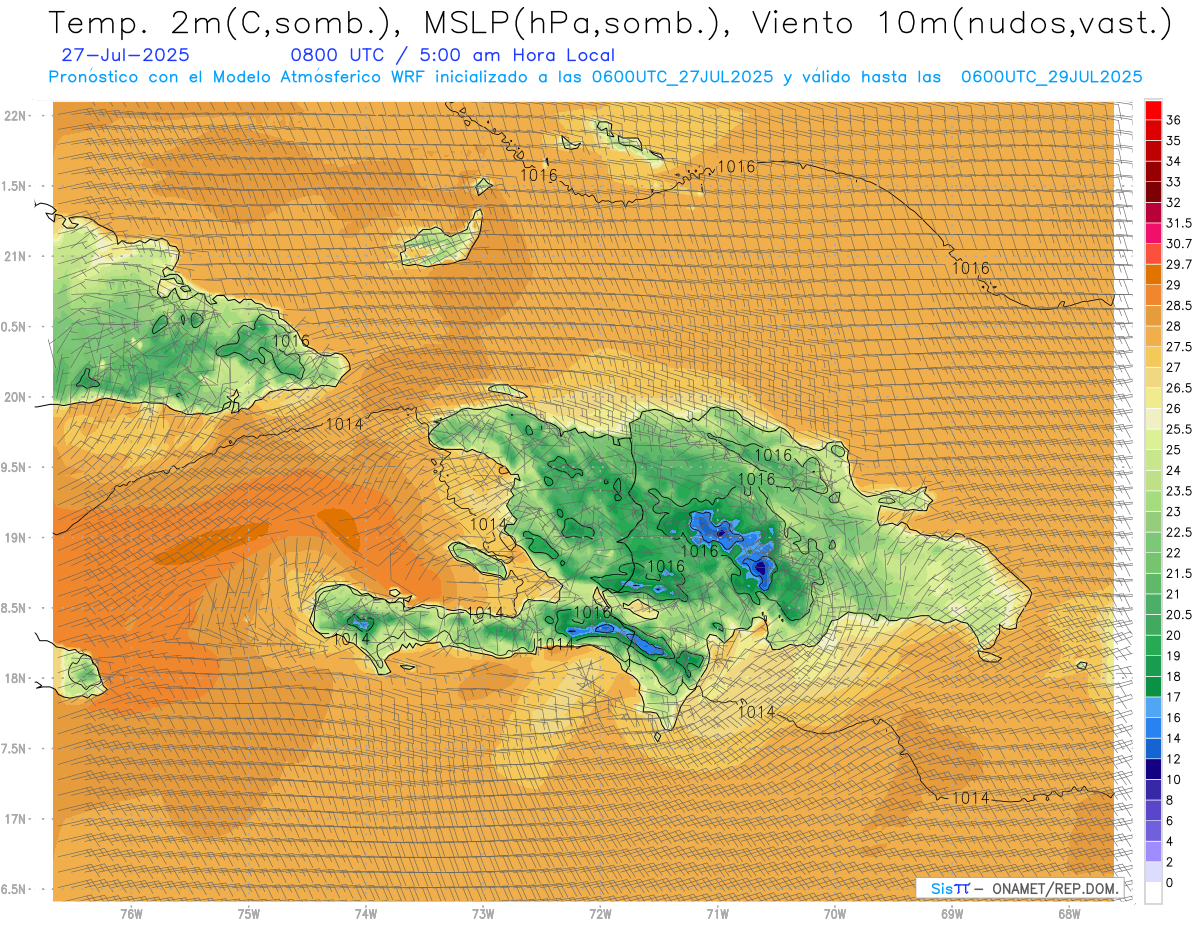Click longitude axis label '69W'
This screenshot has height=927, width=1200.
[952, 914]
